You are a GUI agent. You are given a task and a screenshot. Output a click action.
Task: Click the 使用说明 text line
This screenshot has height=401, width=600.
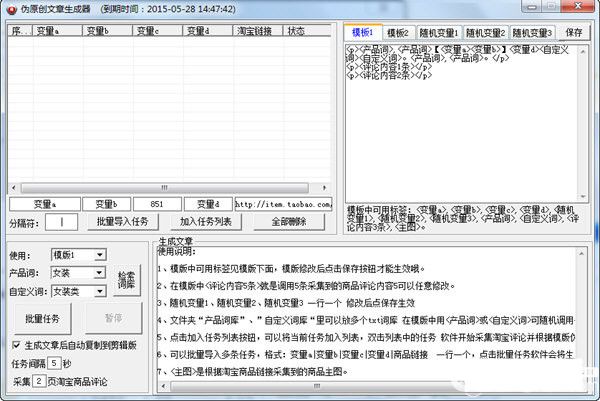pos(177,251)
